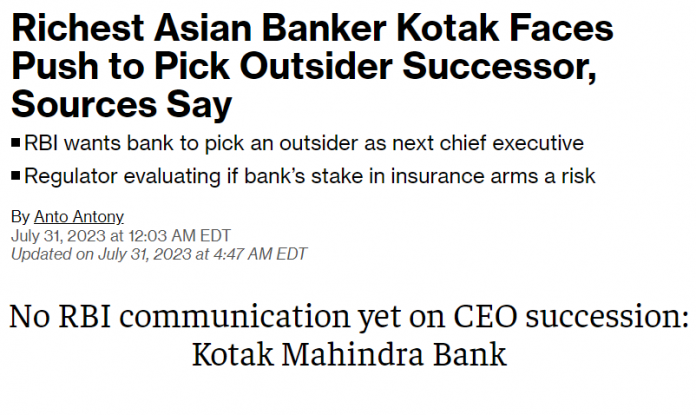Viewport: 696px width, 415px height.
Task: Click the 'By' label before the author name
Action: click(x=20, y=217)
